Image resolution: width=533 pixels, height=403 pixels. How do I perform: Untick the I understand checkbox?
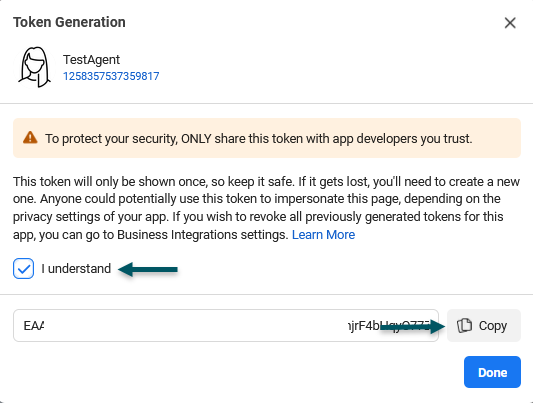tap(23, 268)
